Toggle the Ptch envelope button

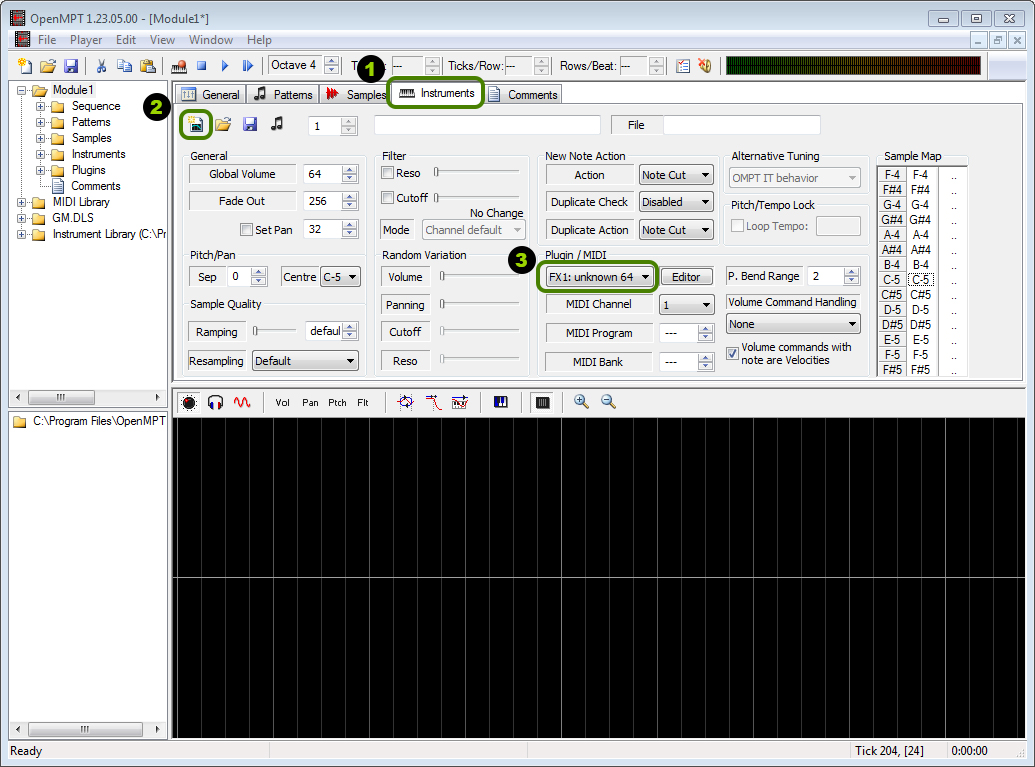337,403
